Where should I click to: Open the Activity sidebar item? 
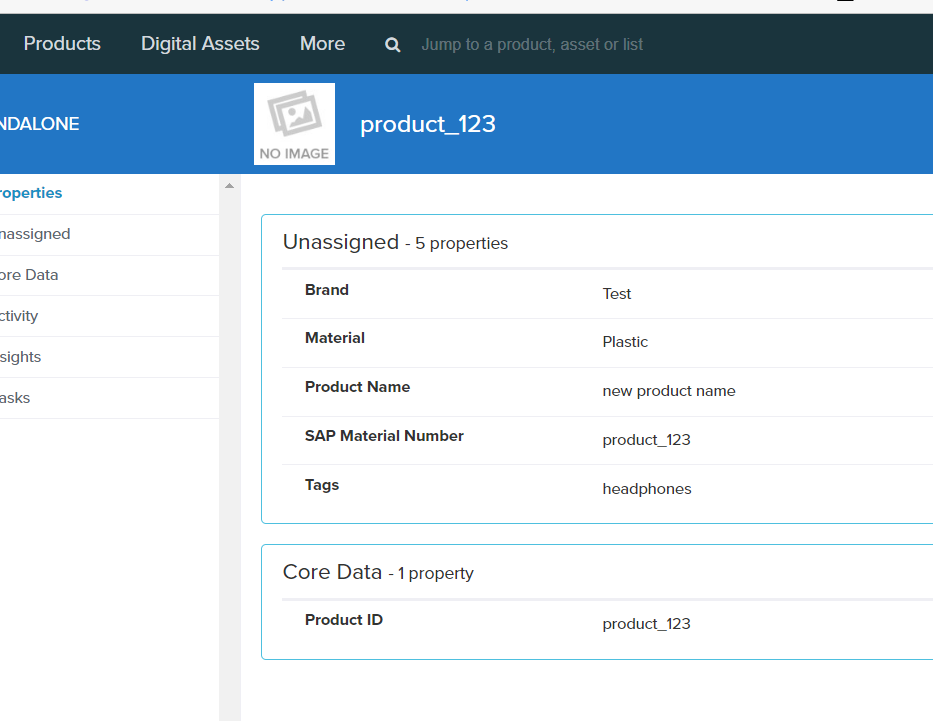pyautogui.click(x=19, y=316)
